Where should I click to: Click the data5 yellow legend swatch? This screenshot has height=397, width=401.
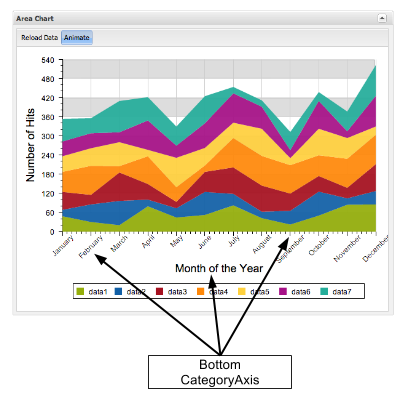[x=242, y=292]
